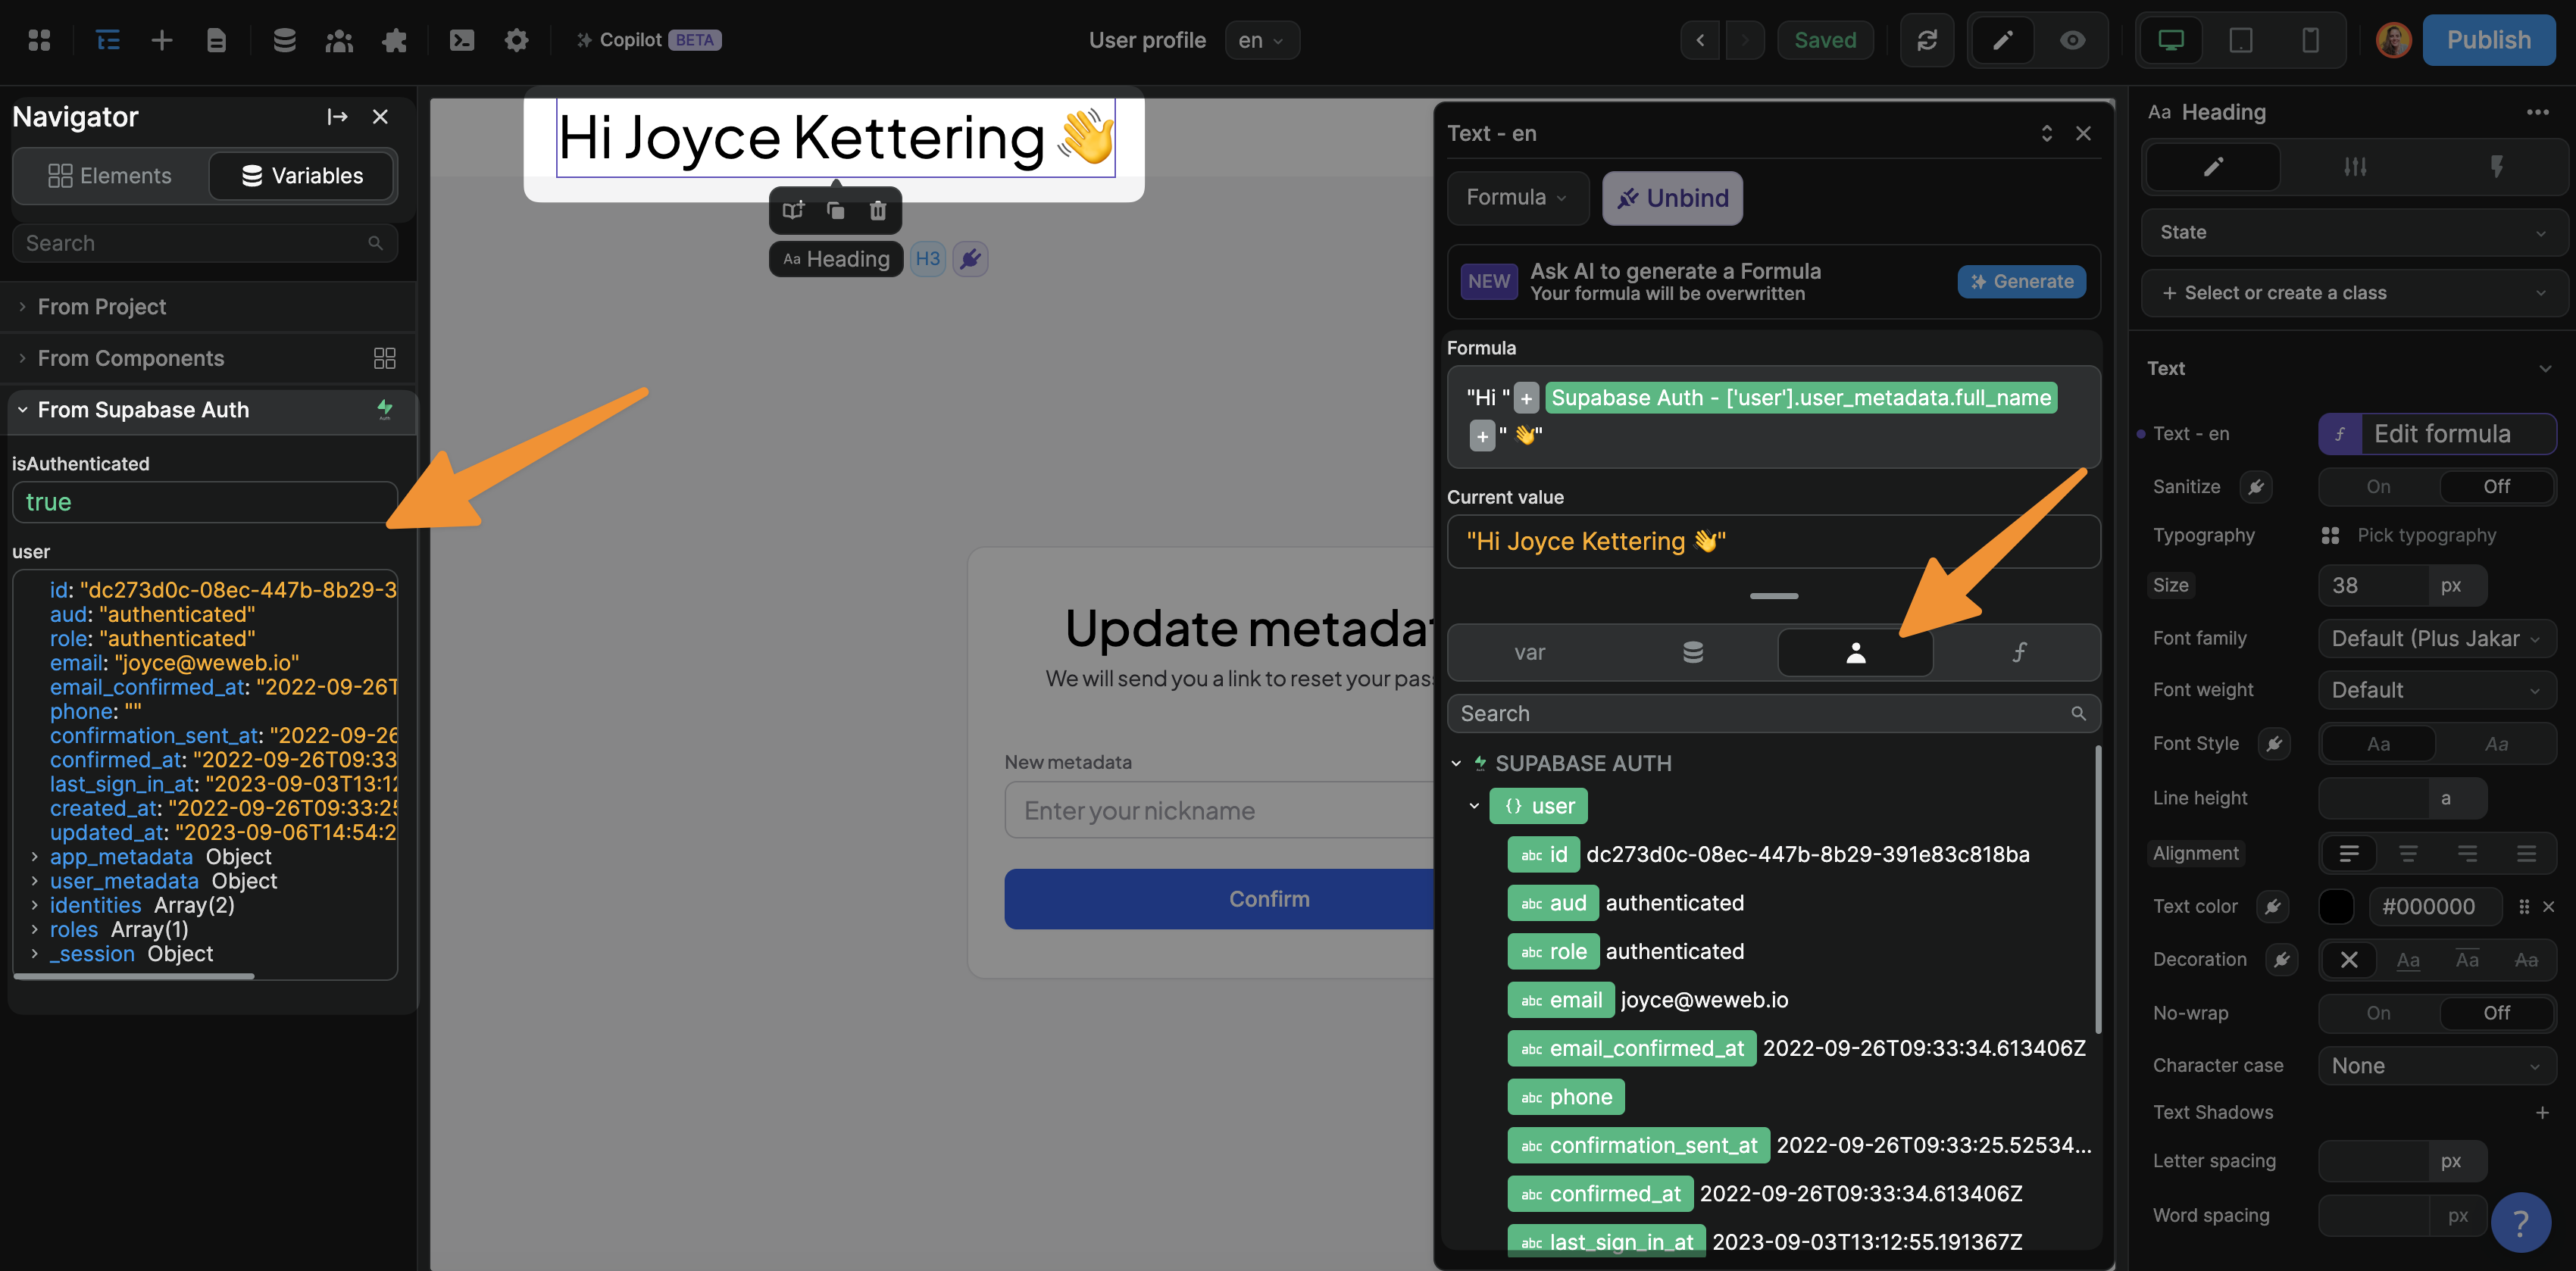
Task: Open the var tab in formula panel
Action: point(1529,653)
